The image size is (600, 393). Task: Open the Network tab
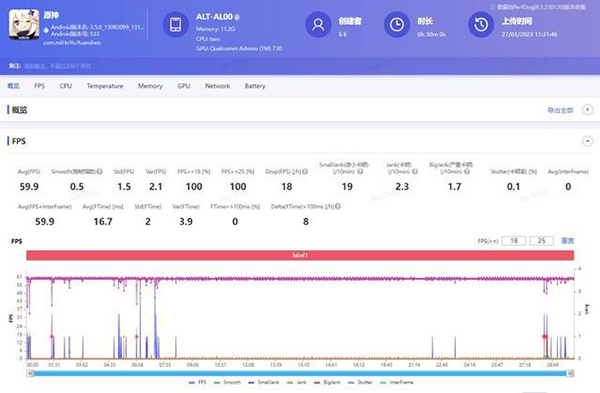coord(217,86)
